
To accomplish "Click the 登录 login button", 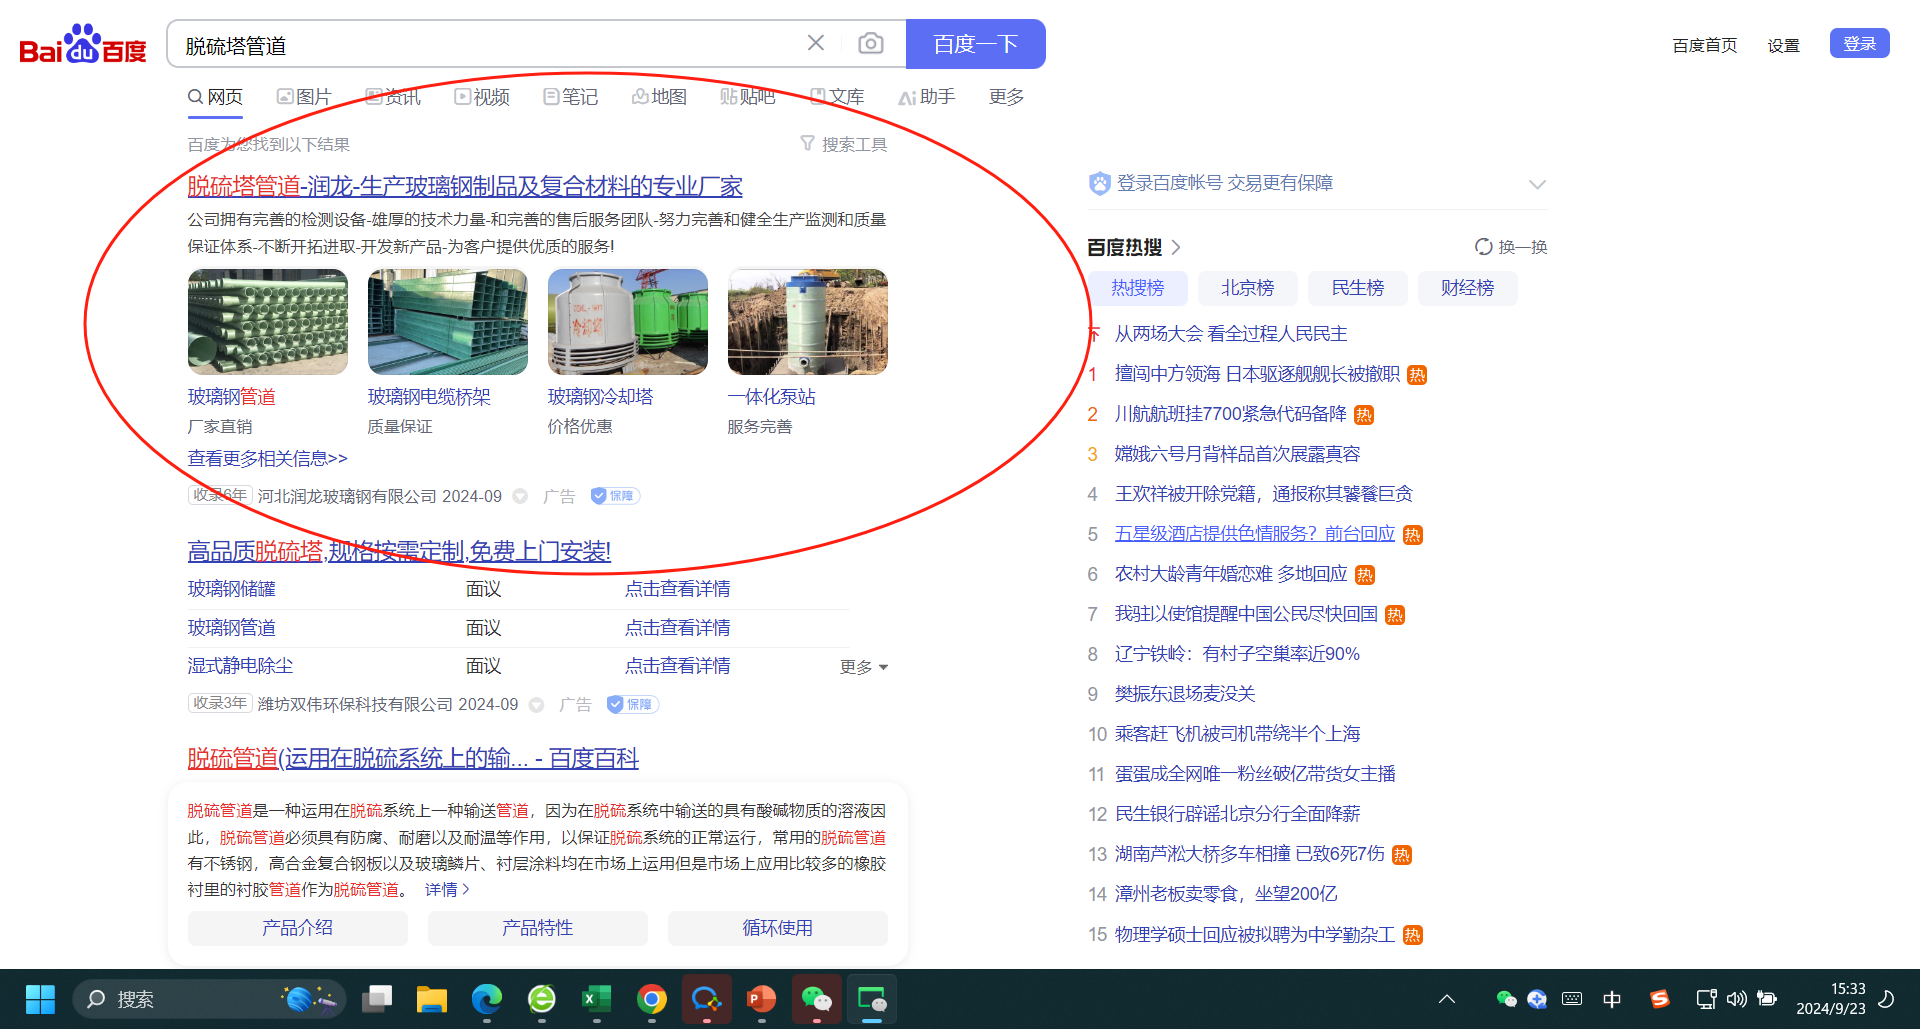I will [x=1859, y=44].
